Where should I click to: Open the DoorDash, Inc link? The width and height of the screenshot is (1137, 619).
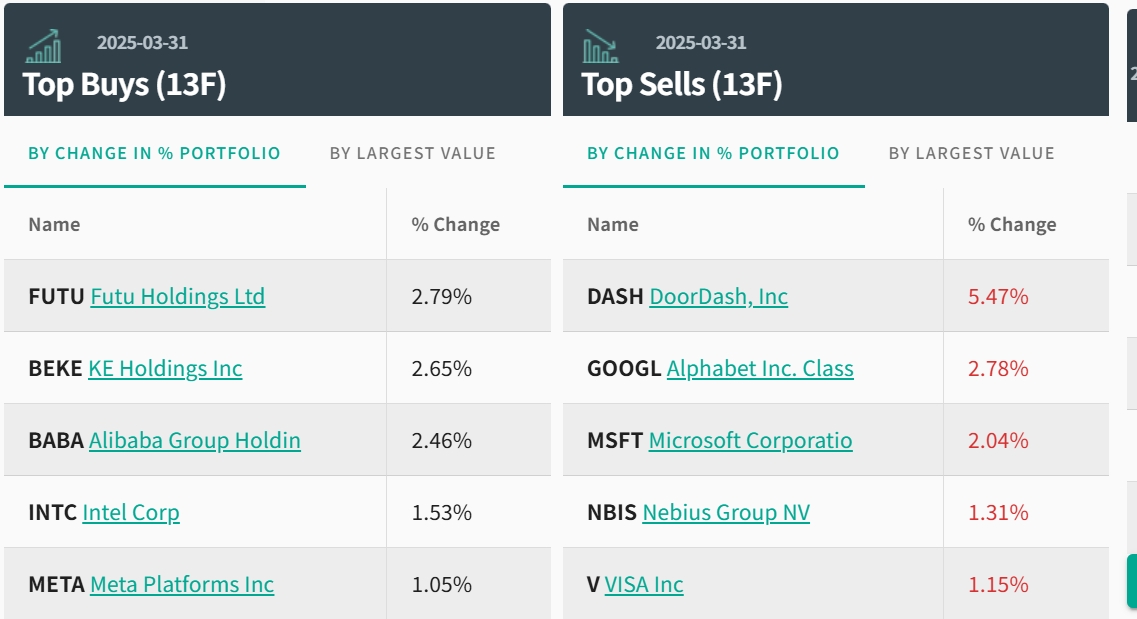(x=718, y=297)
